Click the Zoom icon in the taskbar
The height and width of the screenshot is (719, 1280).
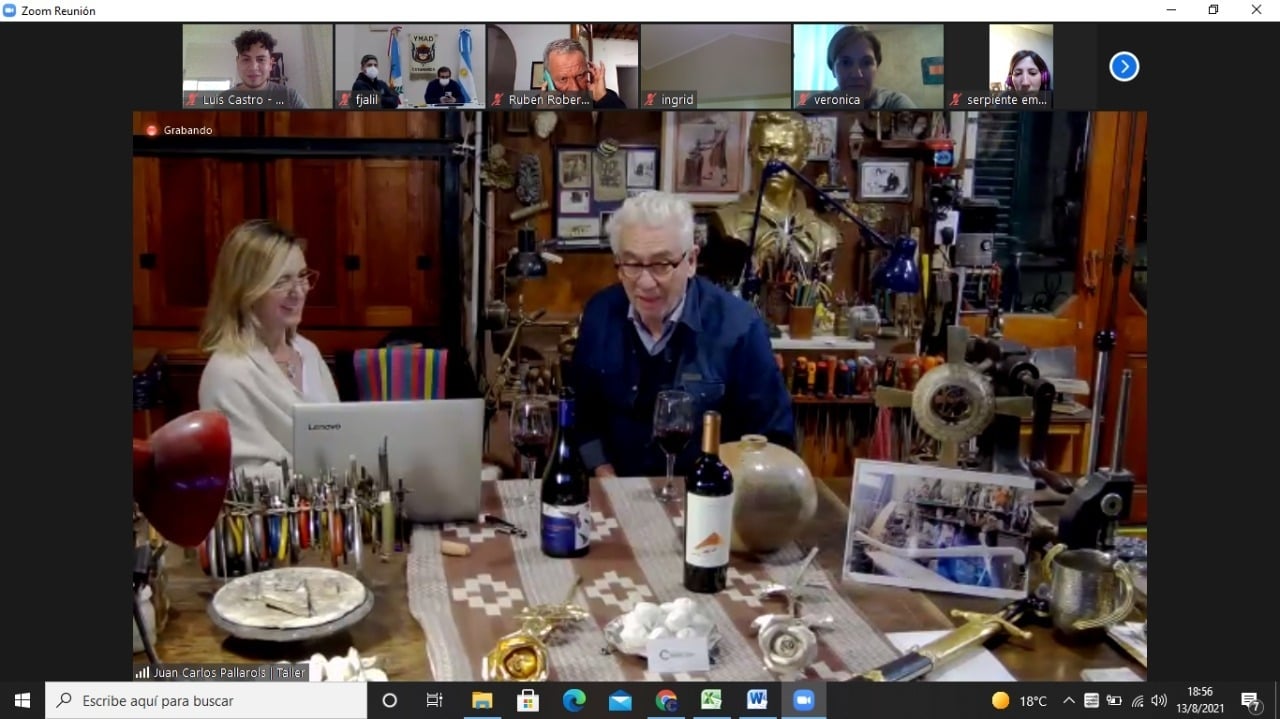pos(803,700)
